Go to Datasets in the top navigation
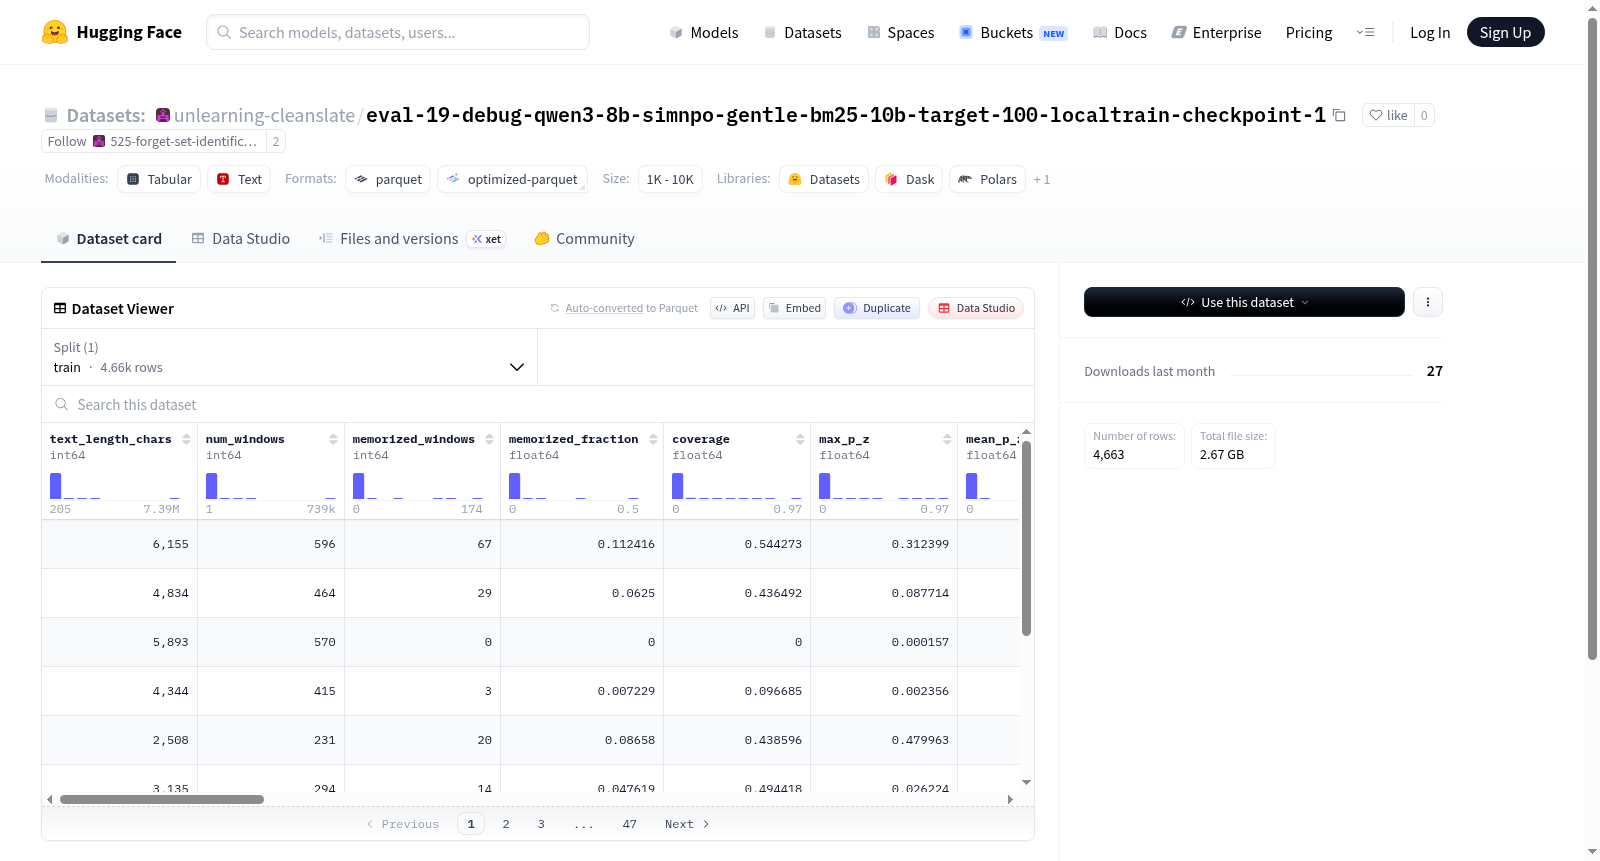 (x=802, y=32)
